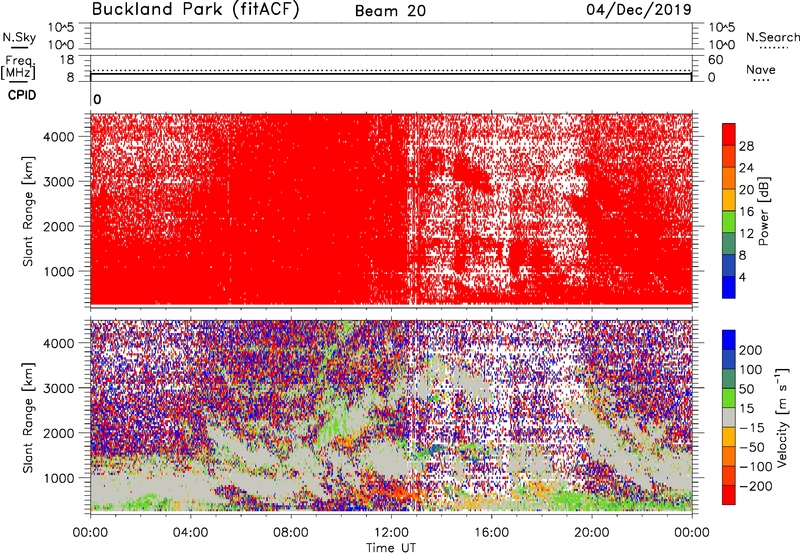Click the 'Freq. [MHz]' axis label
The height and width of the screenshot is (554, 800).
coord(19,67)
